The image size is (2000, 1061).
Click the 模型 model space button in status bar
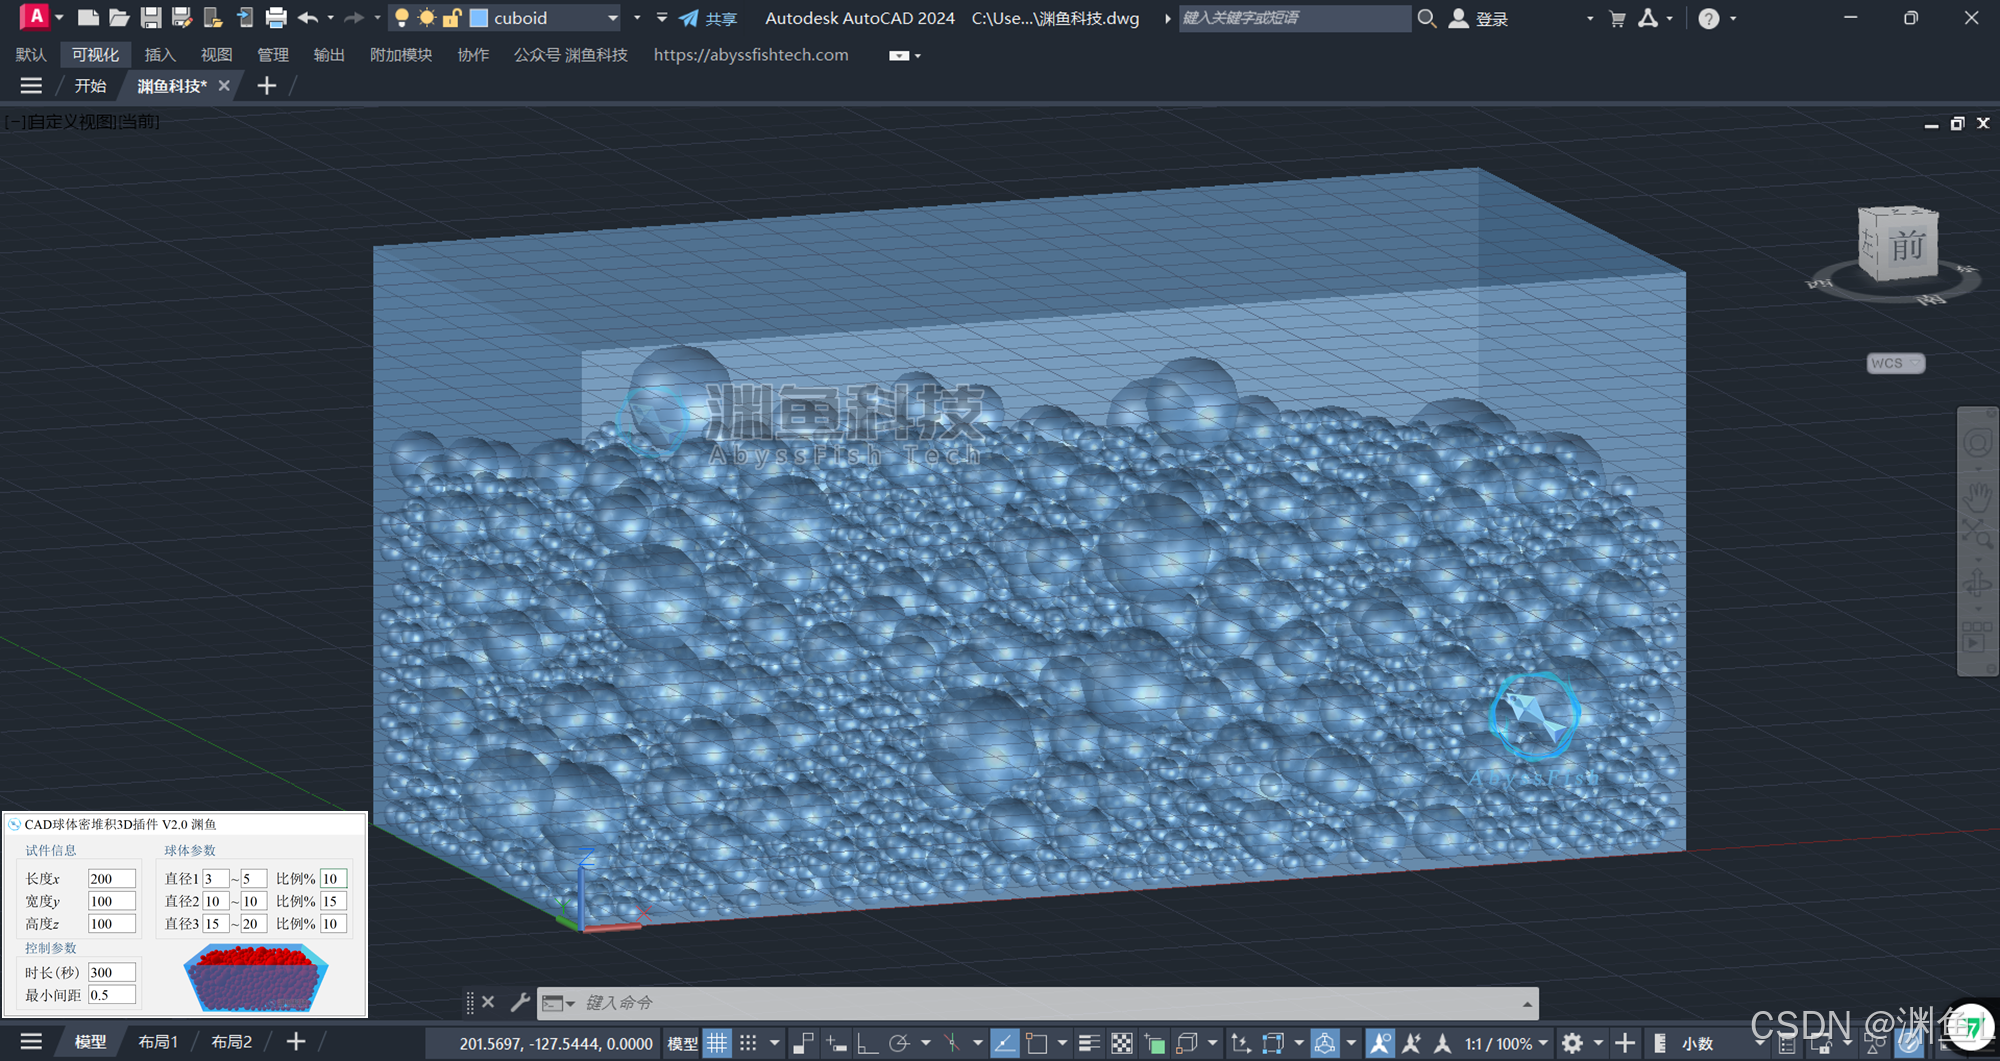coord(683,1043)
